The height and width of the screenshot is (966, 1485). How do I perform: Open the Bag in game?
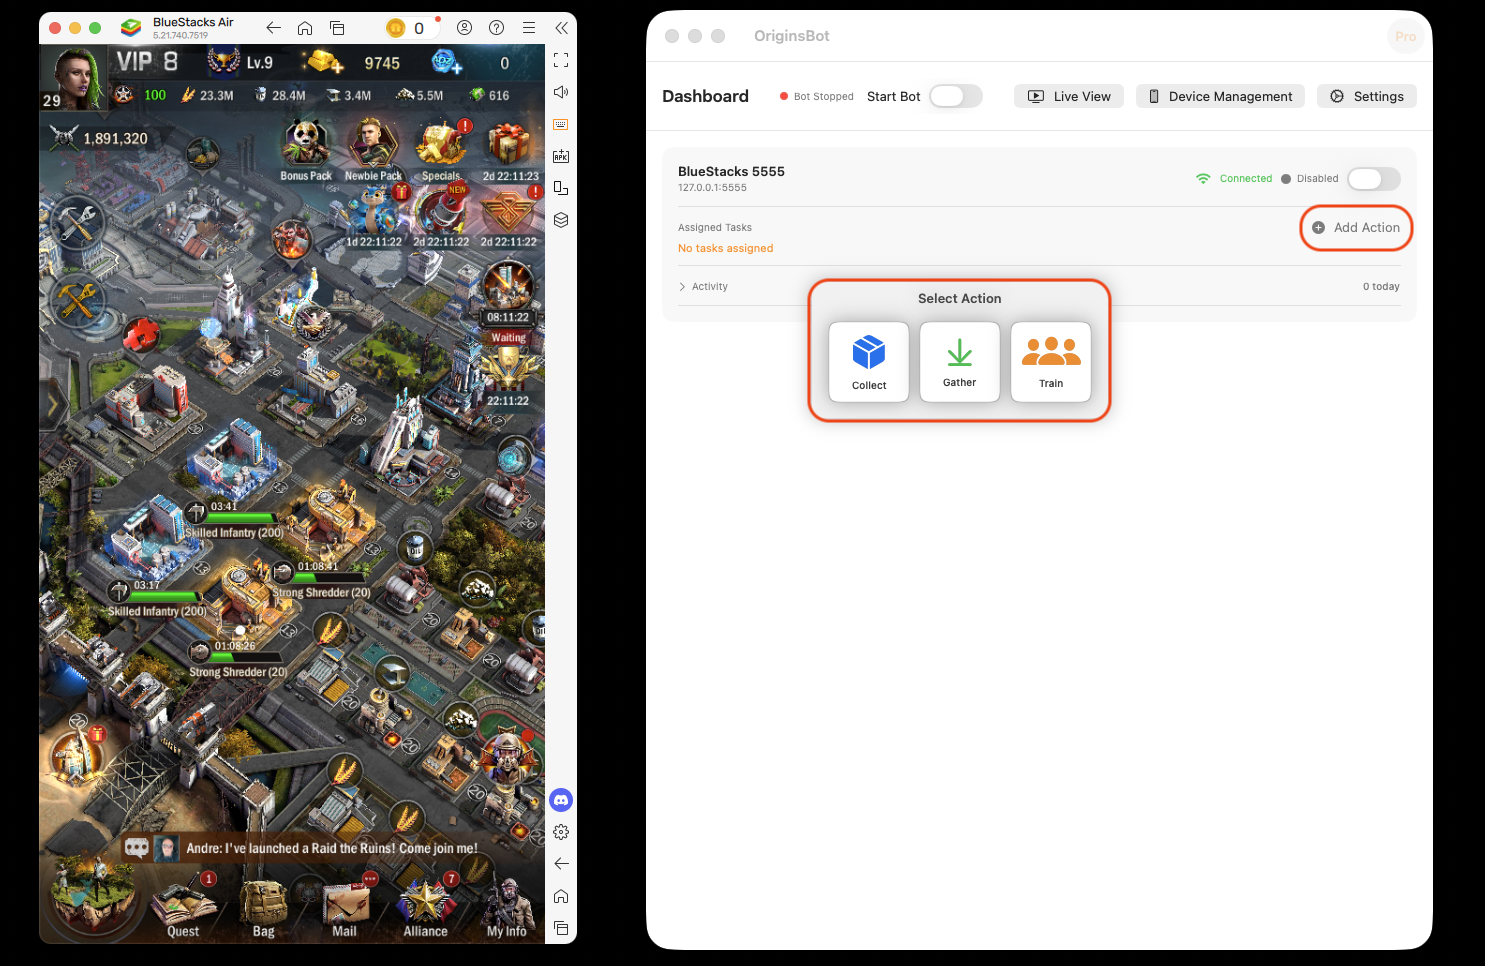tap(263, 908)
